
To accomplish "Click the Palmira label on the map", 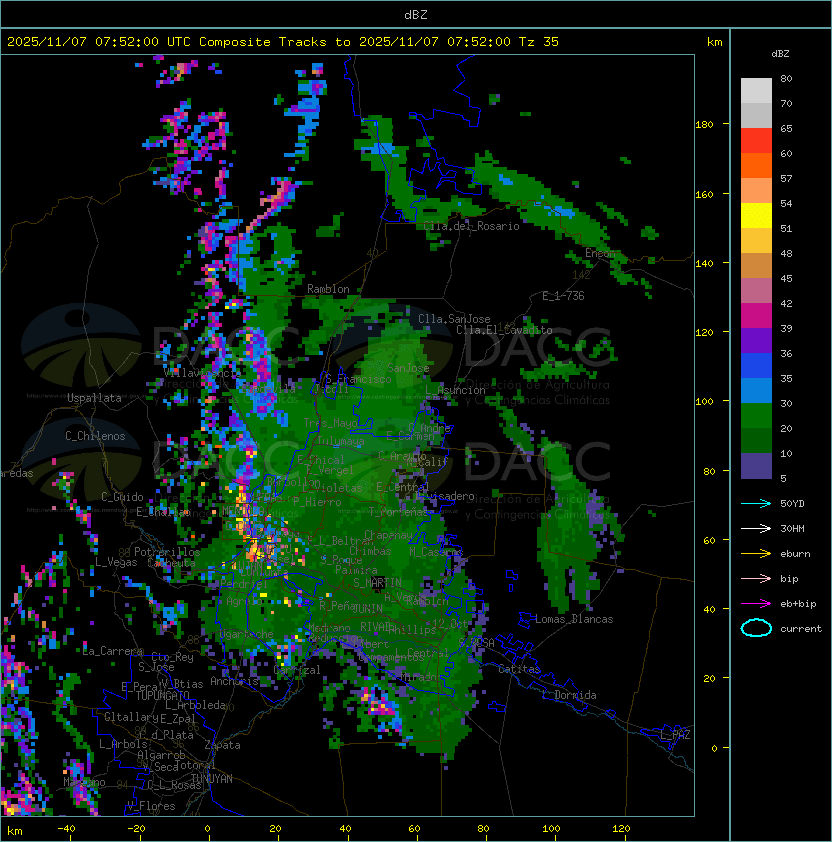I will coord(356,570).
